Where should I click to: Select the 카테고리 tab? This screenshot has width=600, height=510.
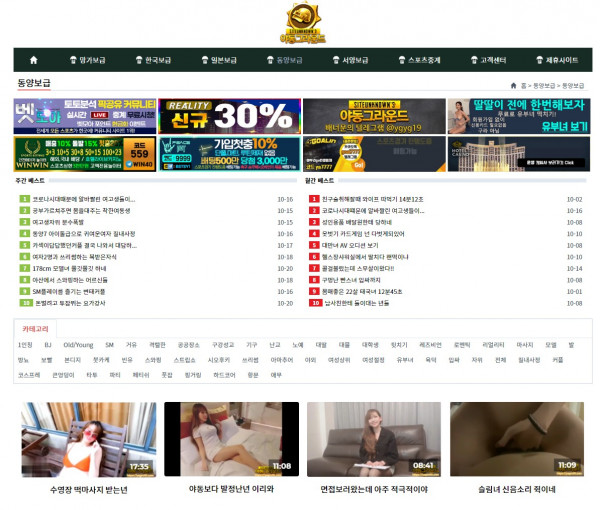35,327
